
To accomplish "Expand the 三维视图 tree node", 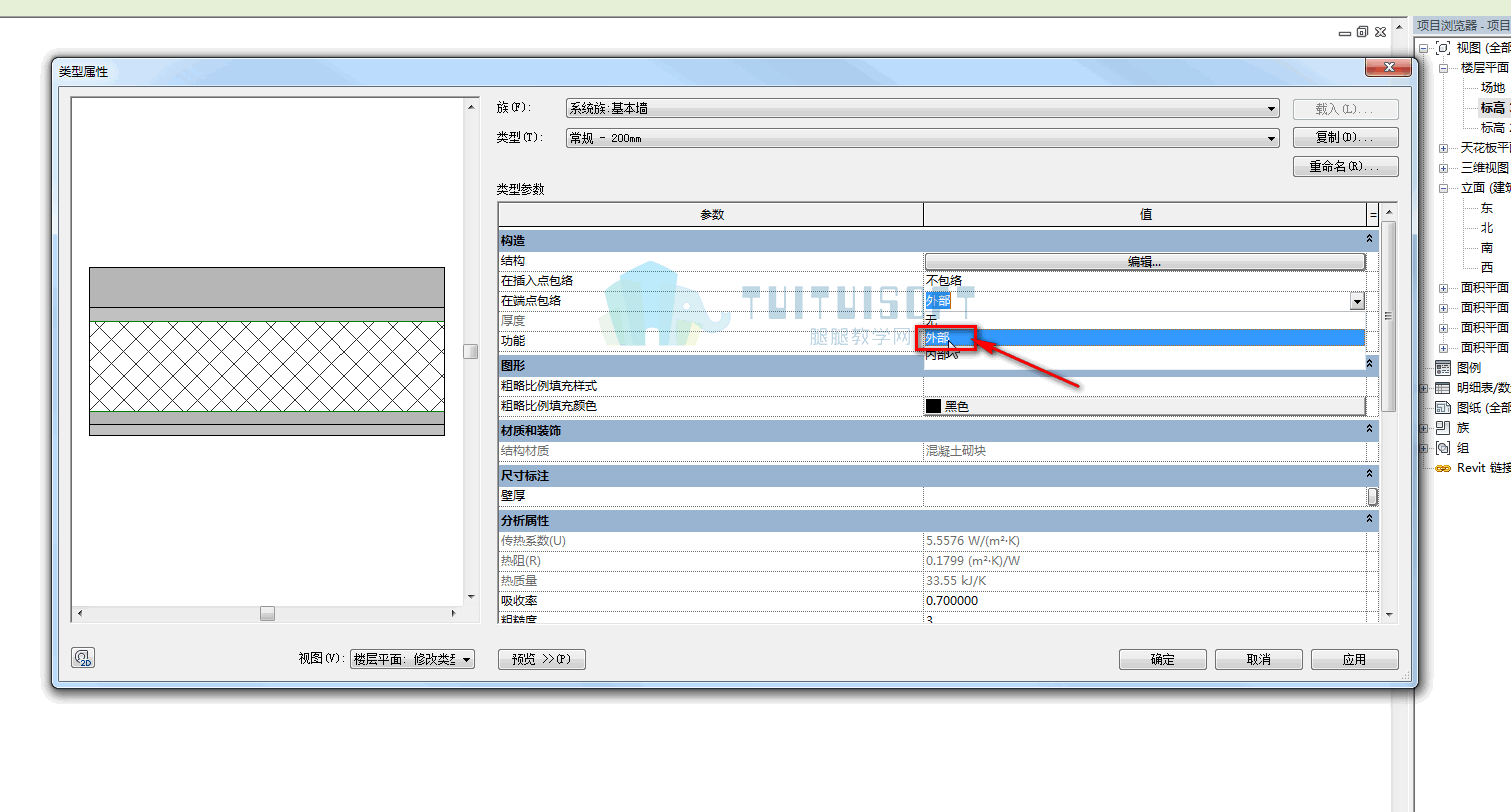I will [x=1443, y=168].
